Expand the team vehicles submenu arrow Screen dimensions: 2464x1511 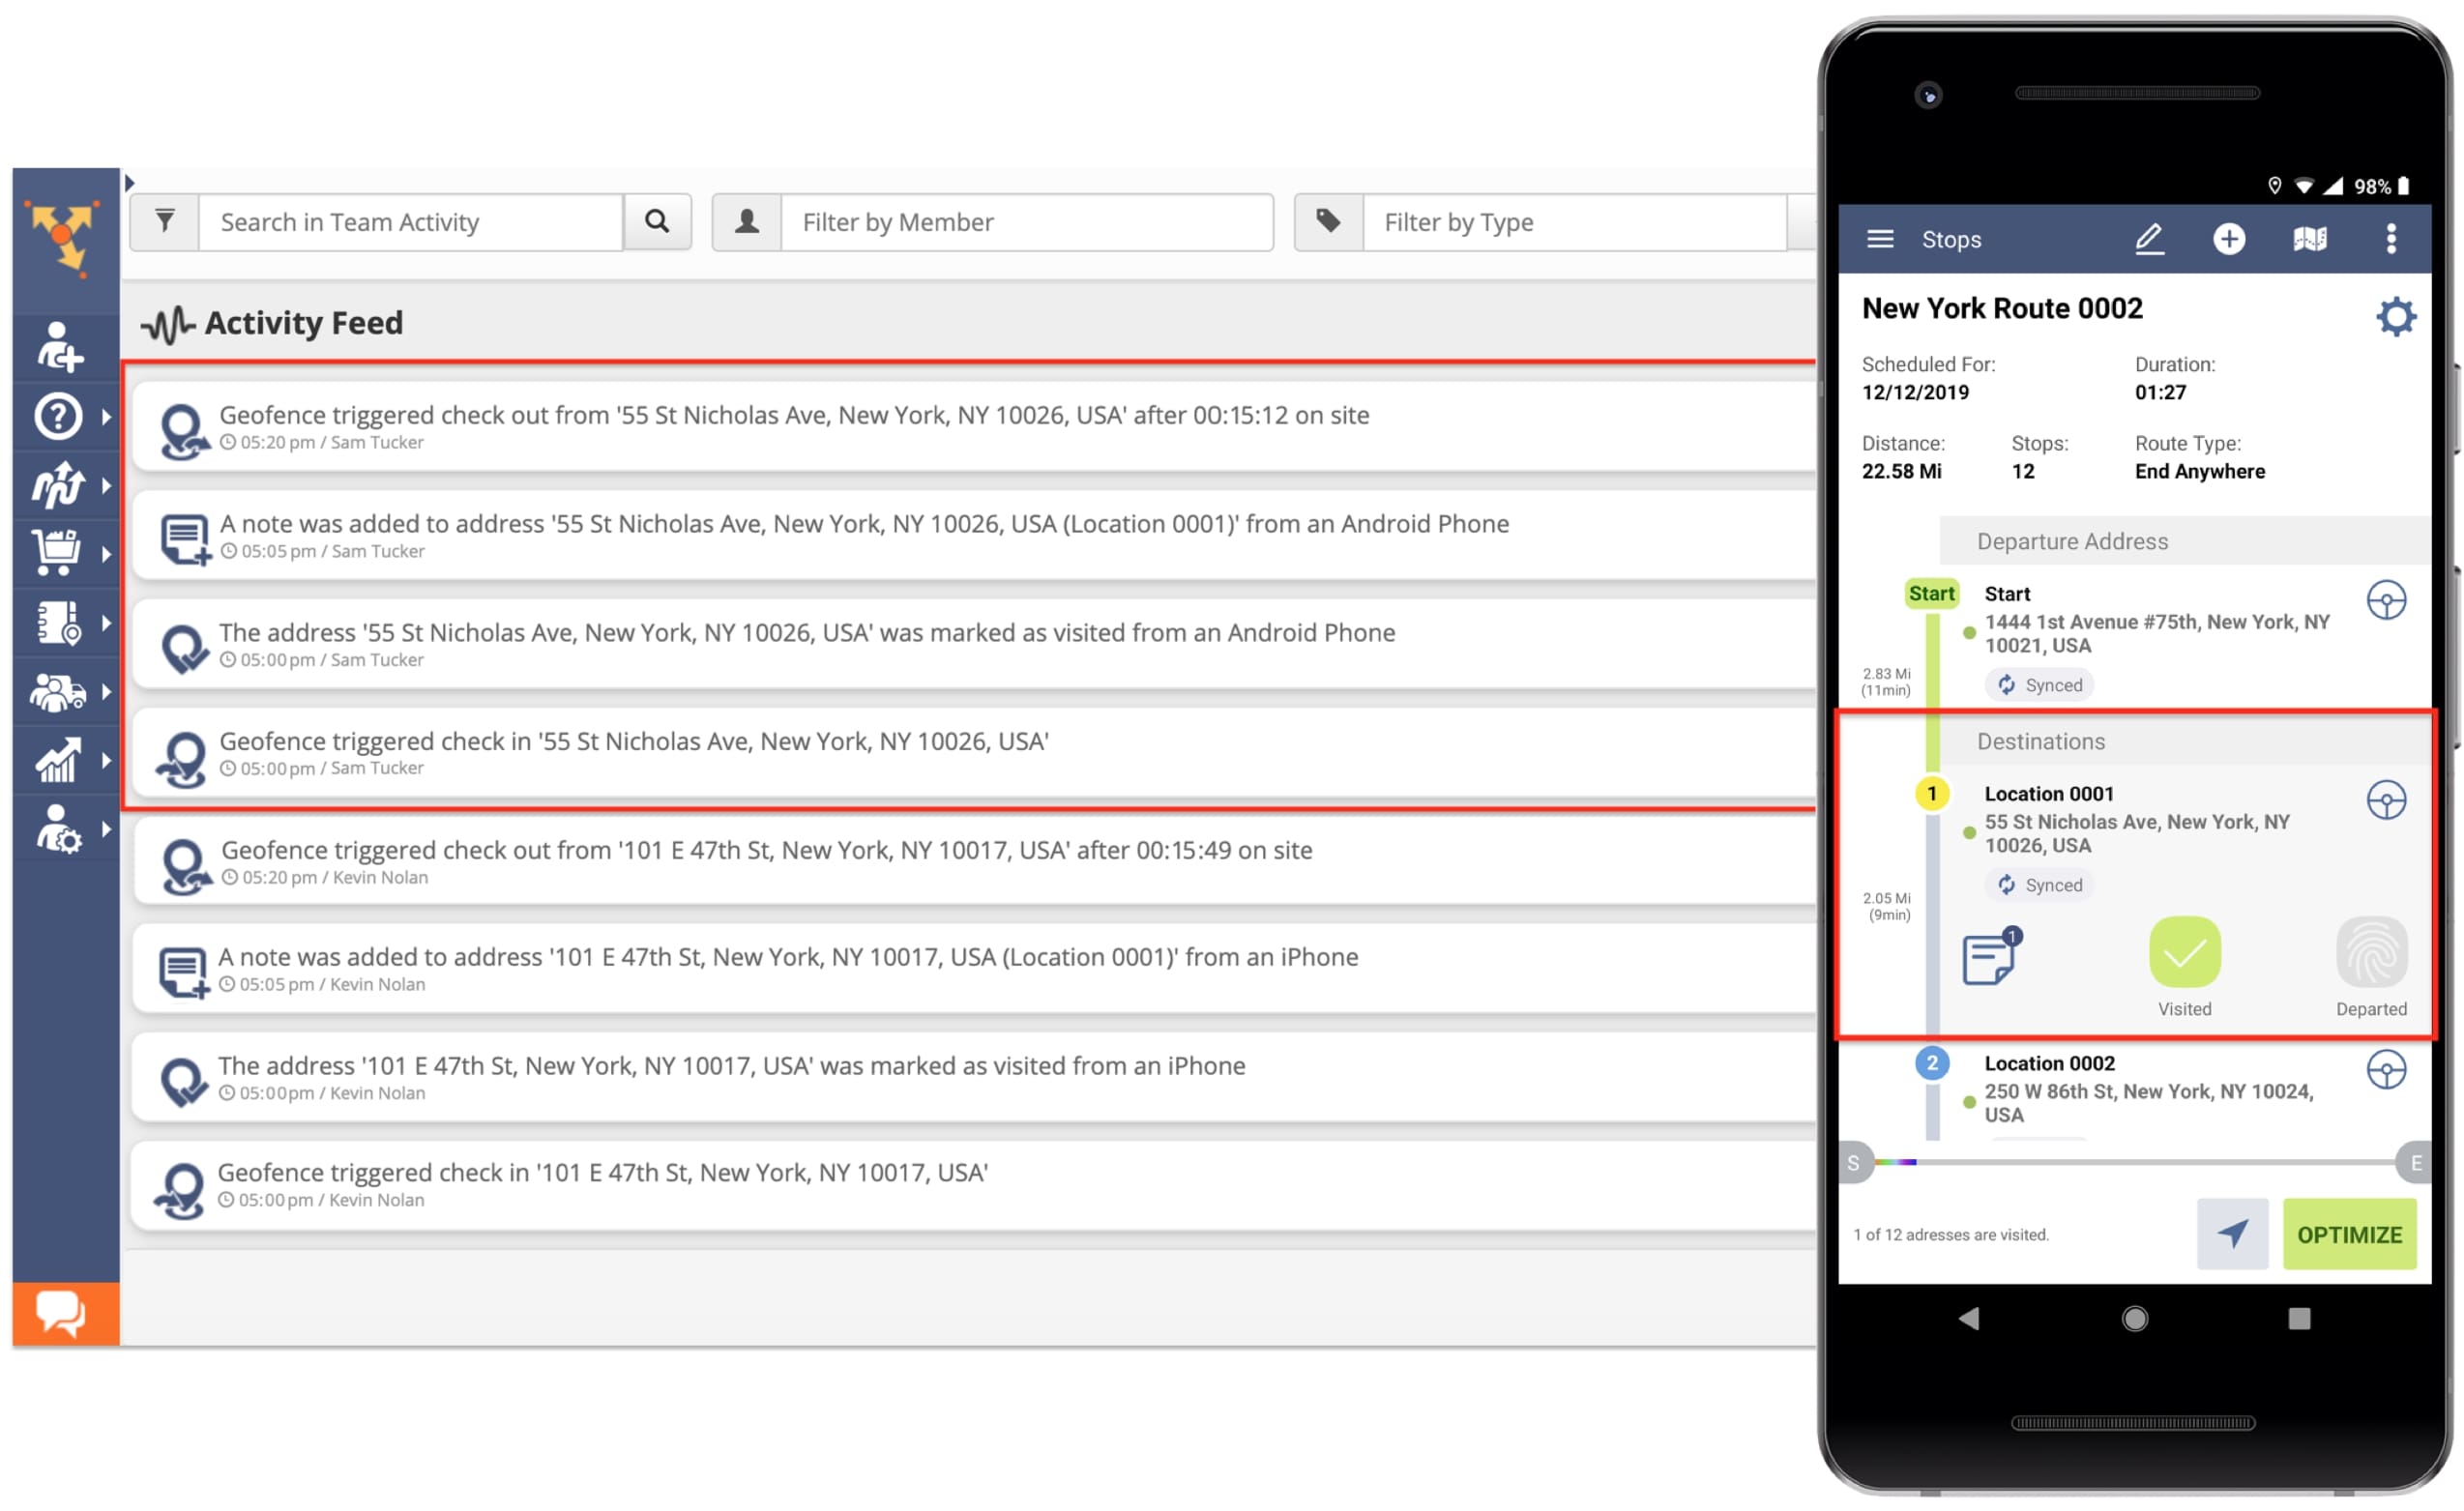pos(106,692)
